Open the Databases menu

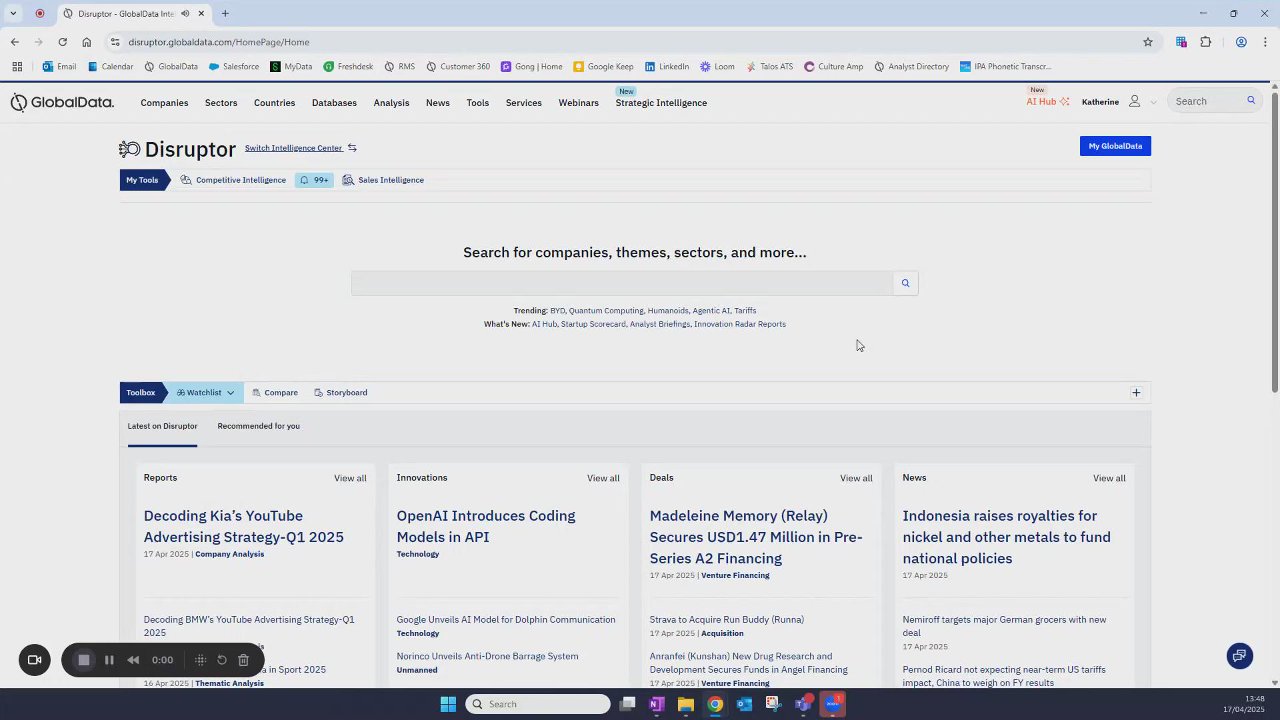334,103
